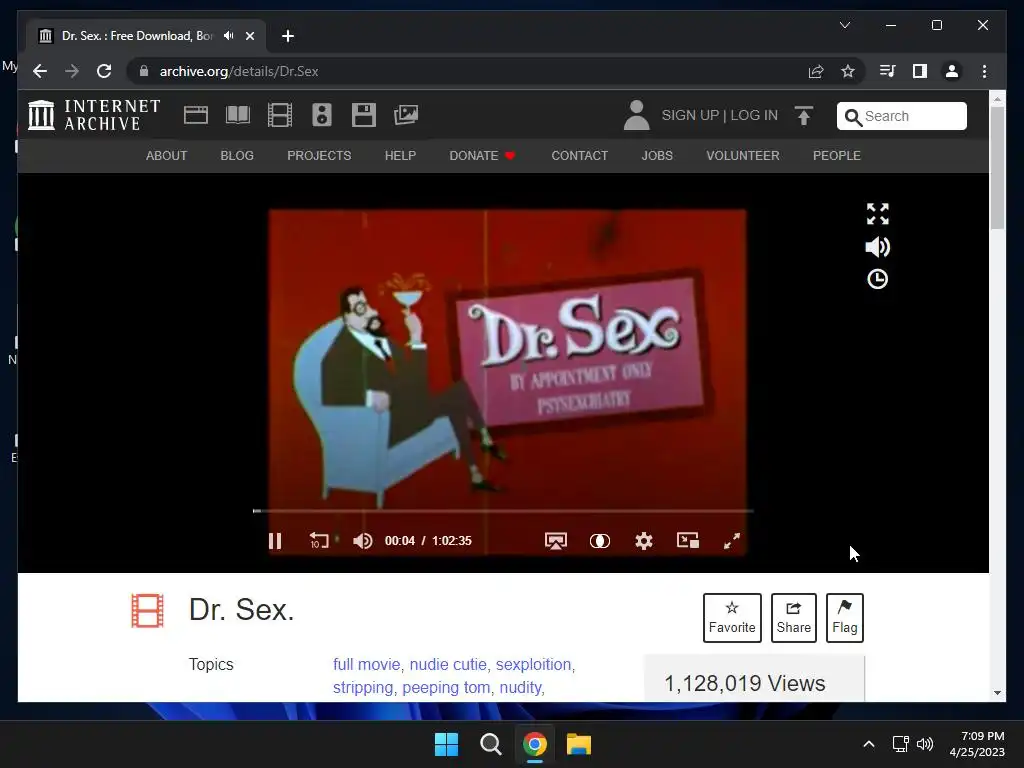Open the Web (Wayback) media icon
Screen dimensions: 1024x768
195,115
